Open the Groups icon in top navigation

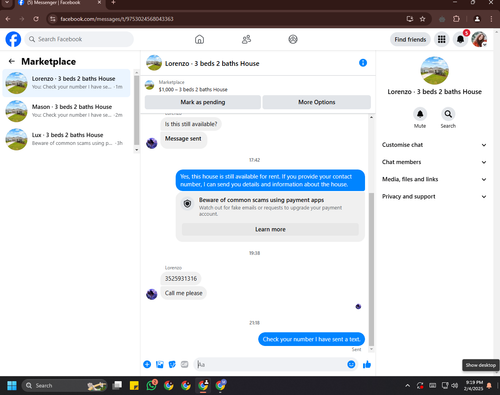(x=293, y=39)
